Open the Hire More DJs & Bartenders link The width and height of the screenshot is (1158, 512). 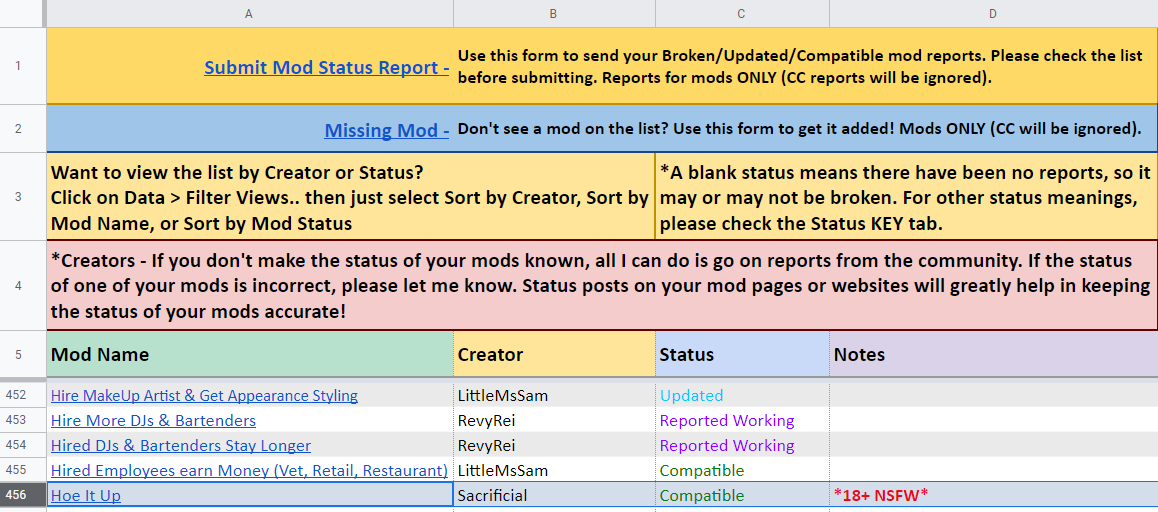tap(154, 420)
